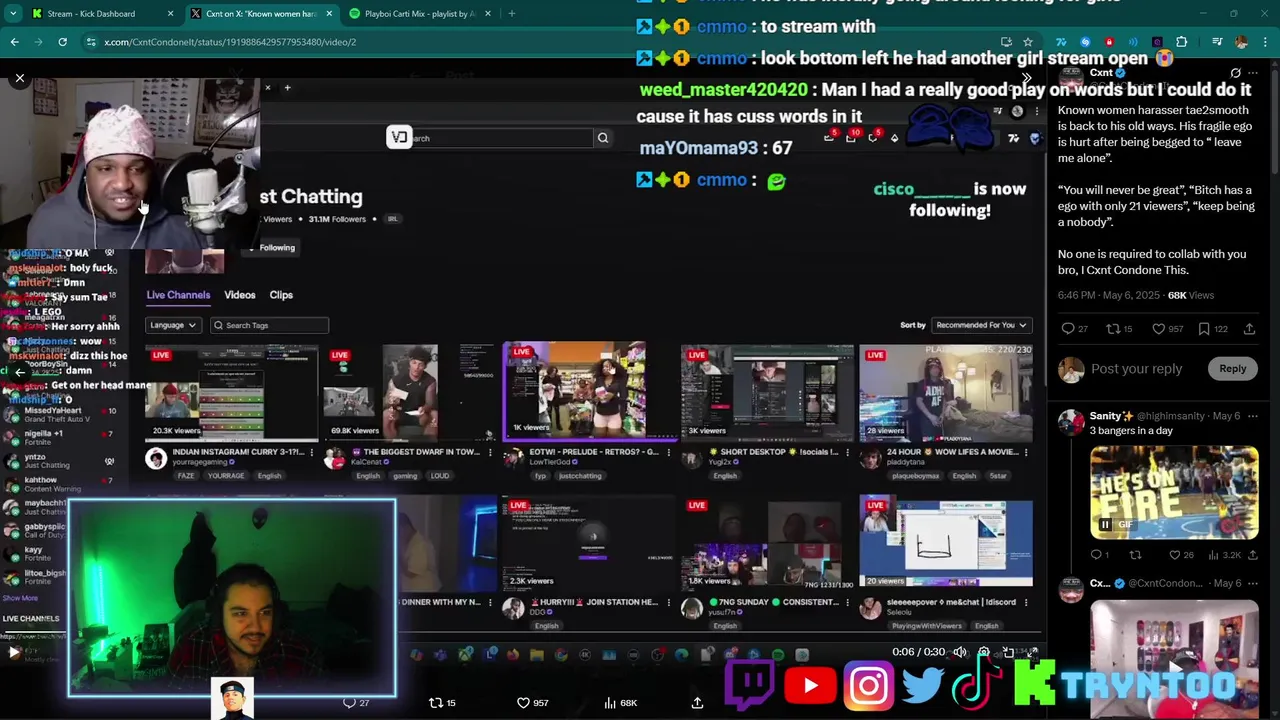
Task: Collapse side panel with double-chevron arrows
Action: [x=1026, y=78]
